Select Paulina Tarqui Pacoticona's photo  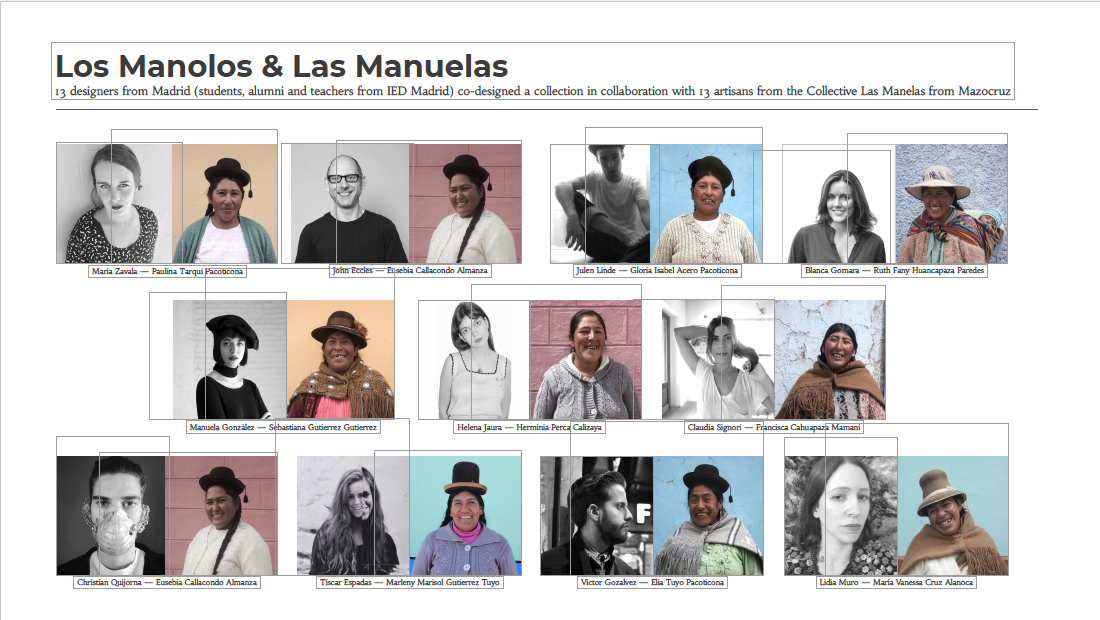click(x=225, y=203)
